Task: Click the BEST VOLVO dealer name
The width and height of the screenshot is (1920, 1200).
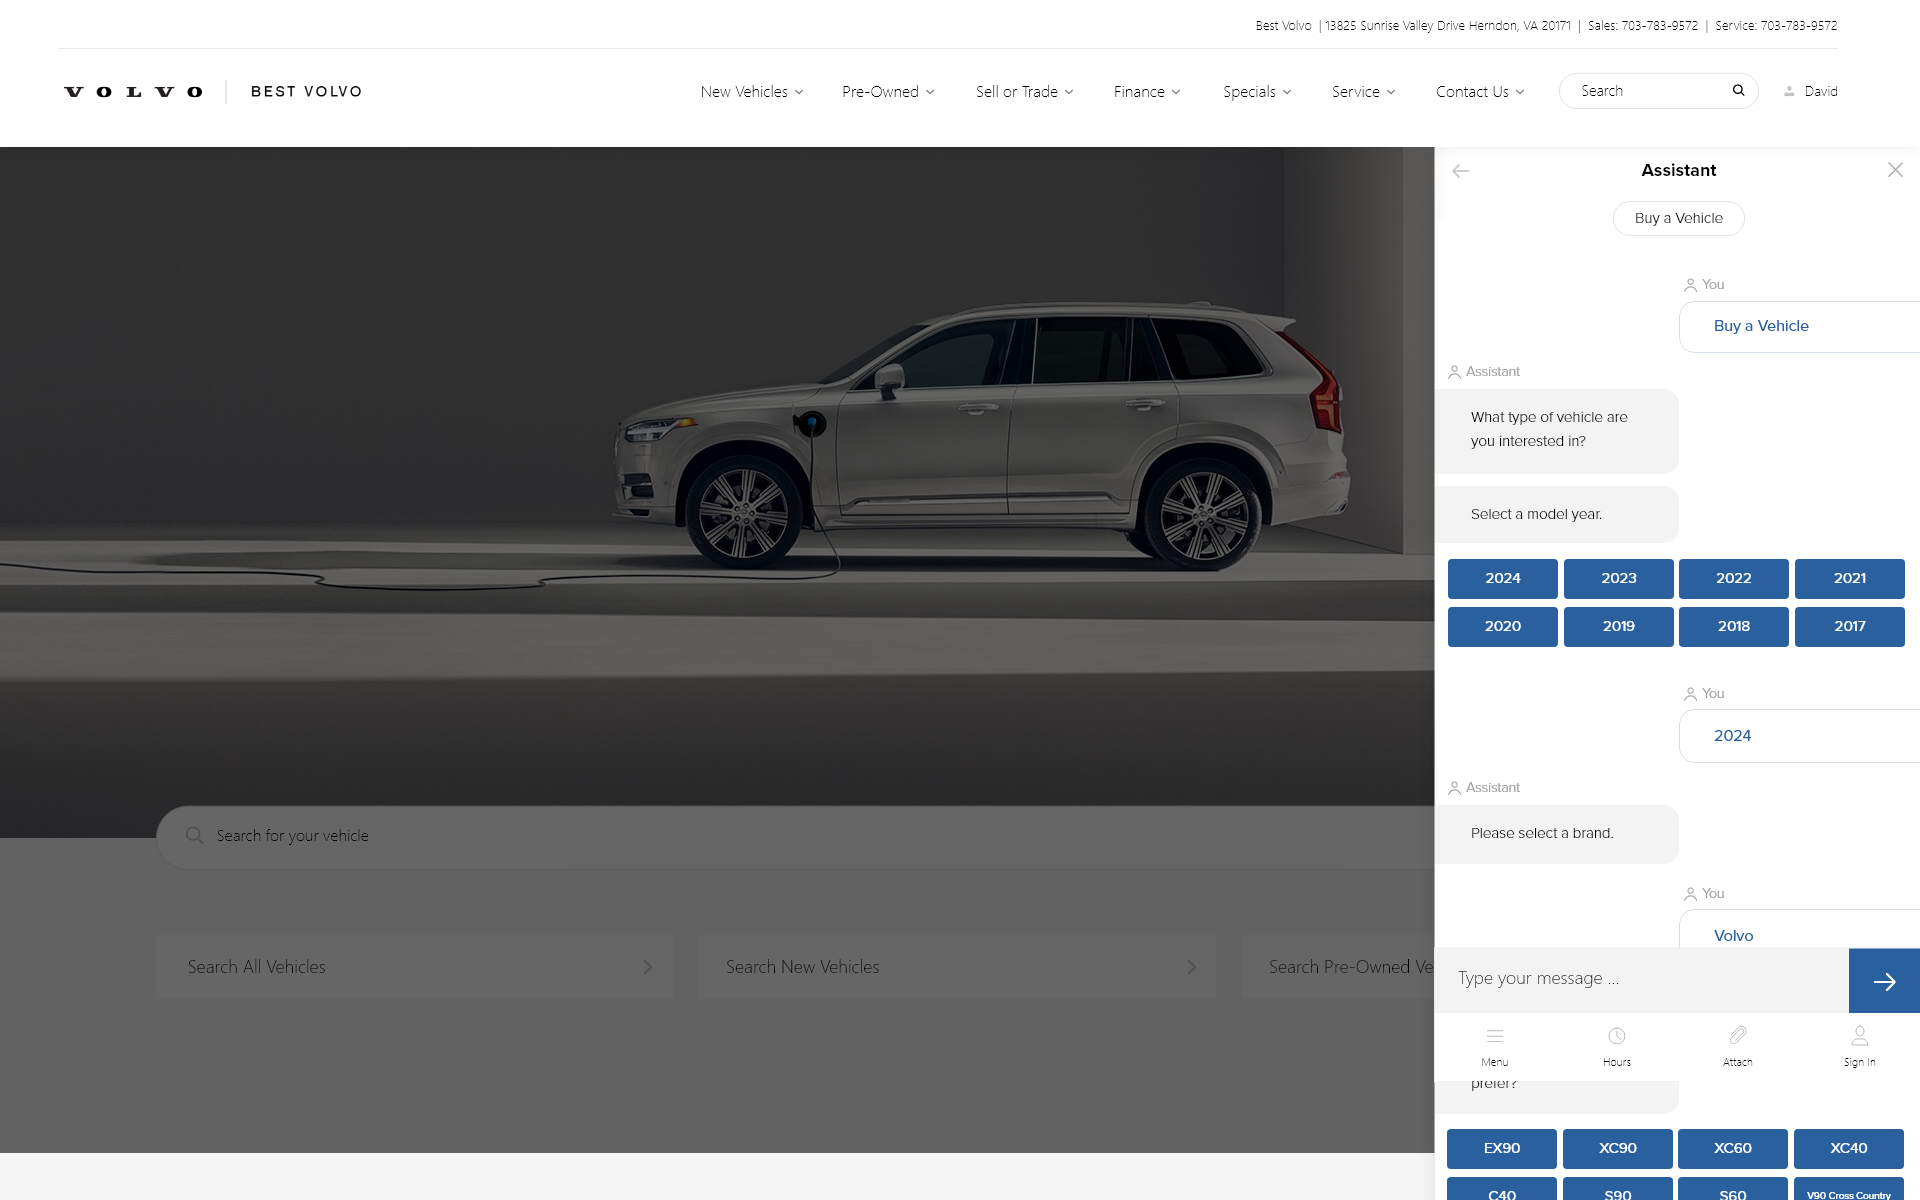Action: click(x=306, y=92)
